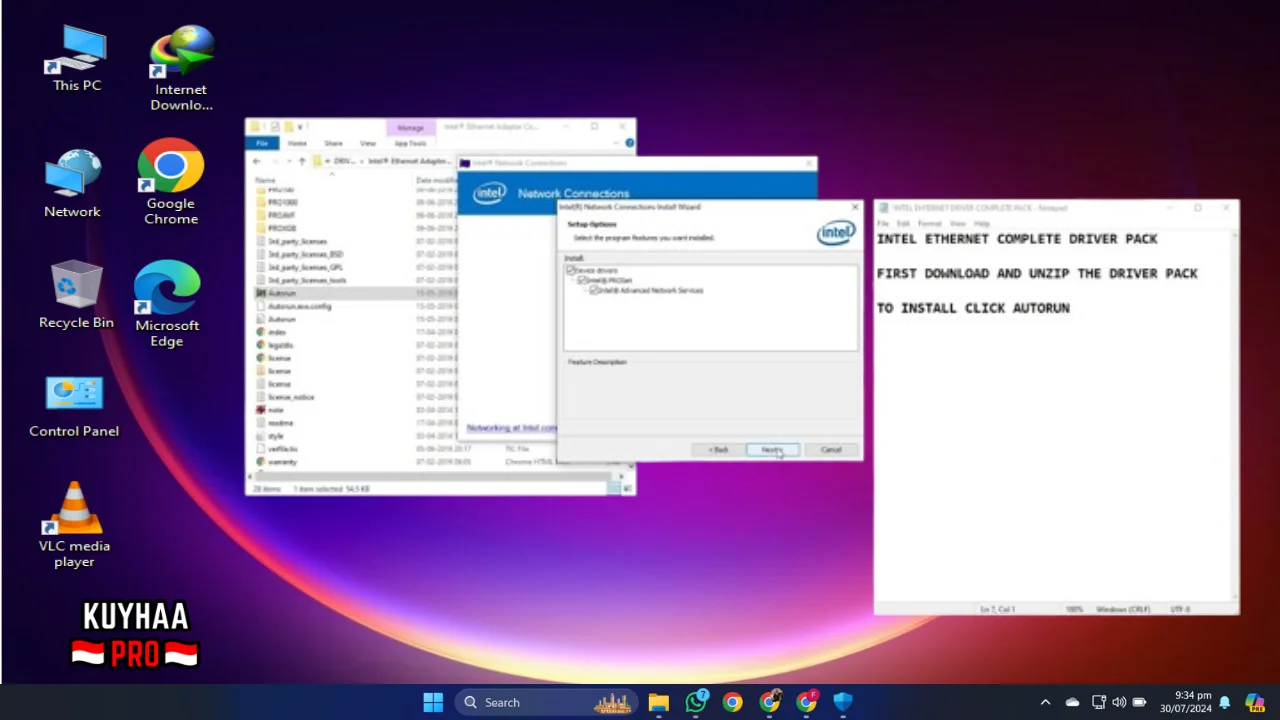Image resolution: width=1280 pixels, height=720 pixels.
Task: Show hidden icons chevron in system tray
Action: coord(1045,702)
